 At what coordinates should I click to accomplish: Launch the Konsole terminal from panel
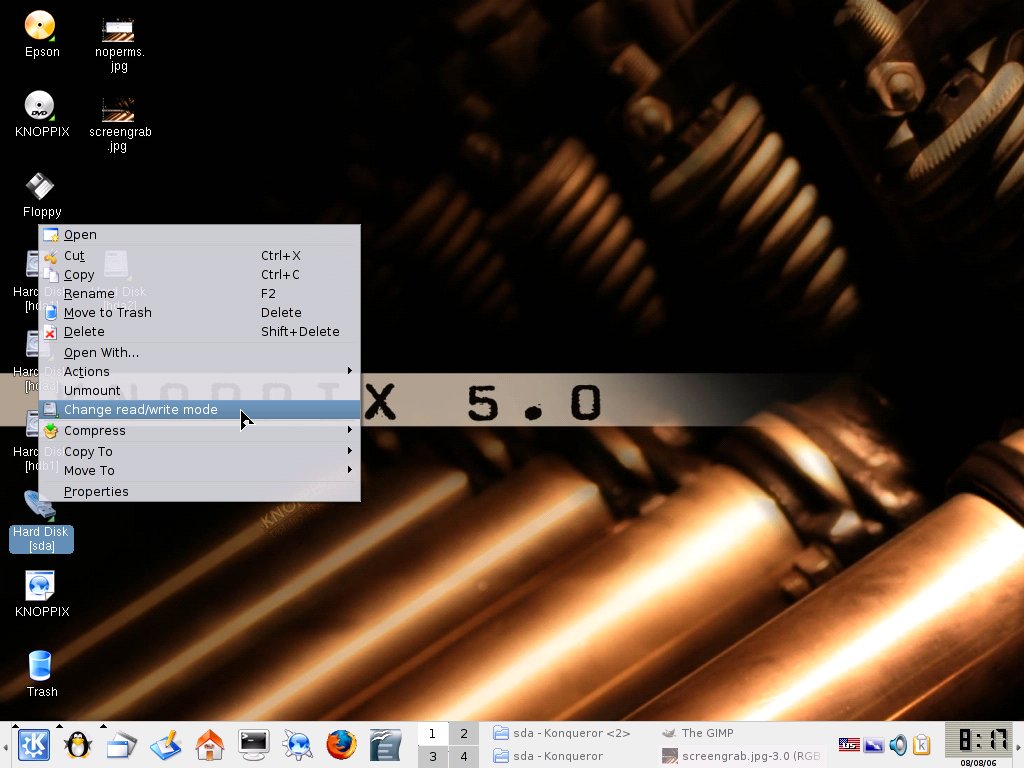[x=254, y=744]
